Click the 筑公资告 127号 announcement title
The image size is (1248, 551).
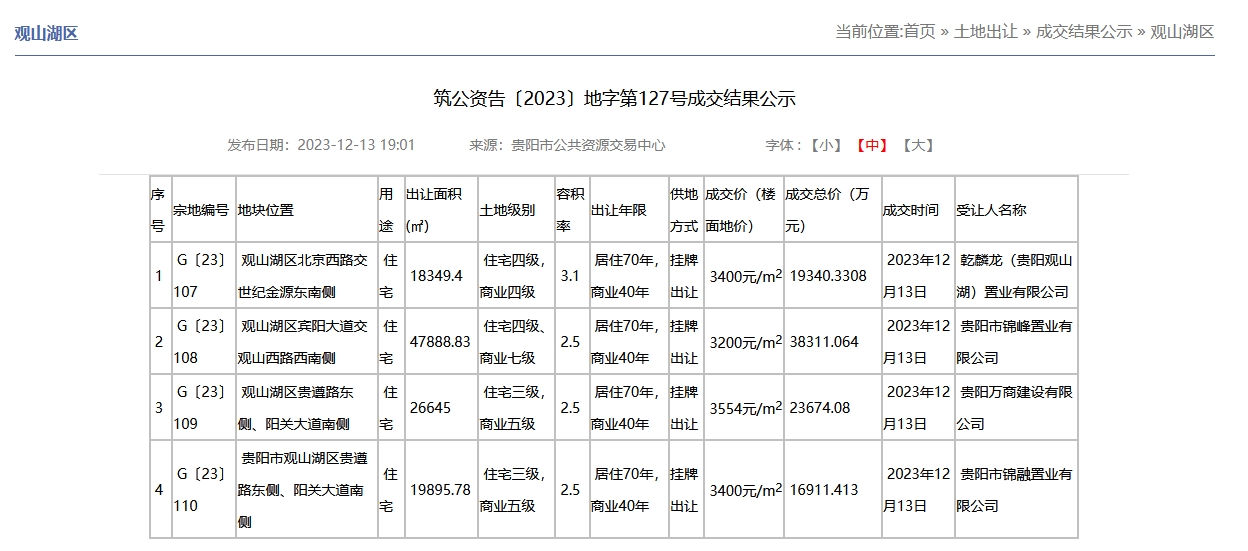(x=614, y=98)
